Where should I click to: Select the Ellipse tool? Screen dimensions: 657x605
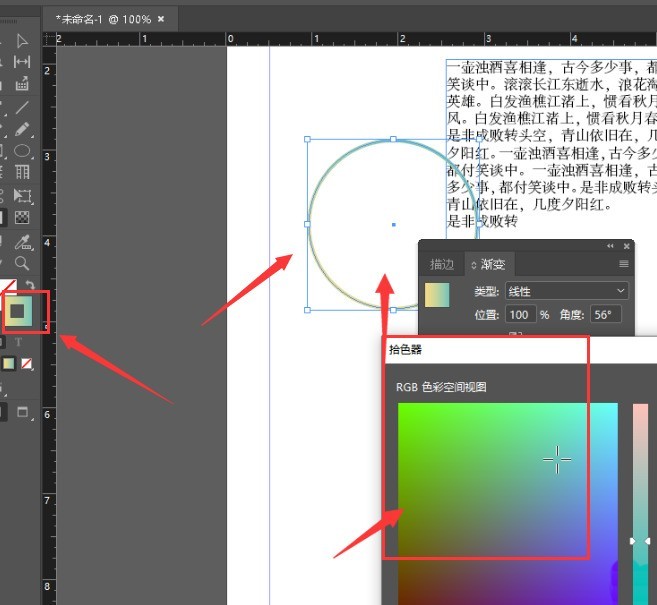click(22, 152)
